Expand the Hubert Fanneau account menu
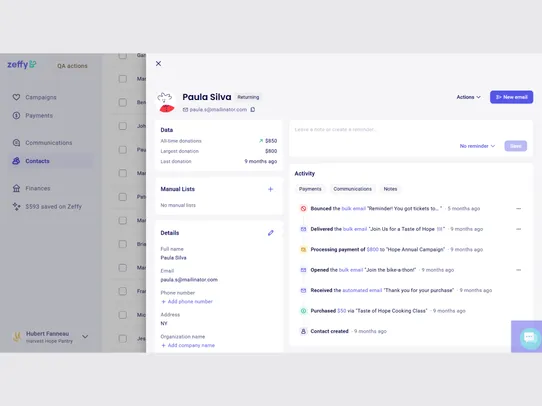Image resolution: width=542 pixels, height=406 pixels. coord(85,337)
